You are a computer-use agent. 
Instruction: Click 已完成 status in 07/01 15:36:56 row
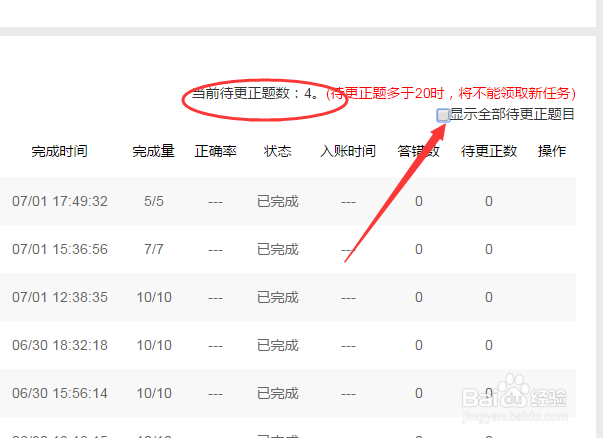pyautogui.click(x=278, y=249)
